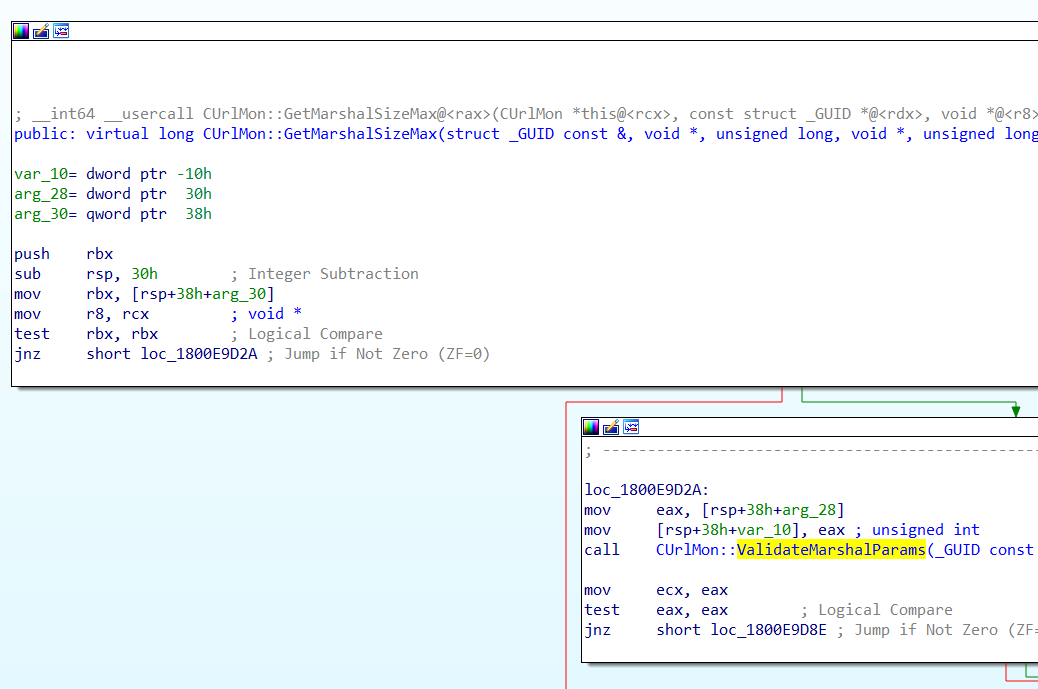Click the graph icon on the loc_1800E9D2A node

coord(630,426)
